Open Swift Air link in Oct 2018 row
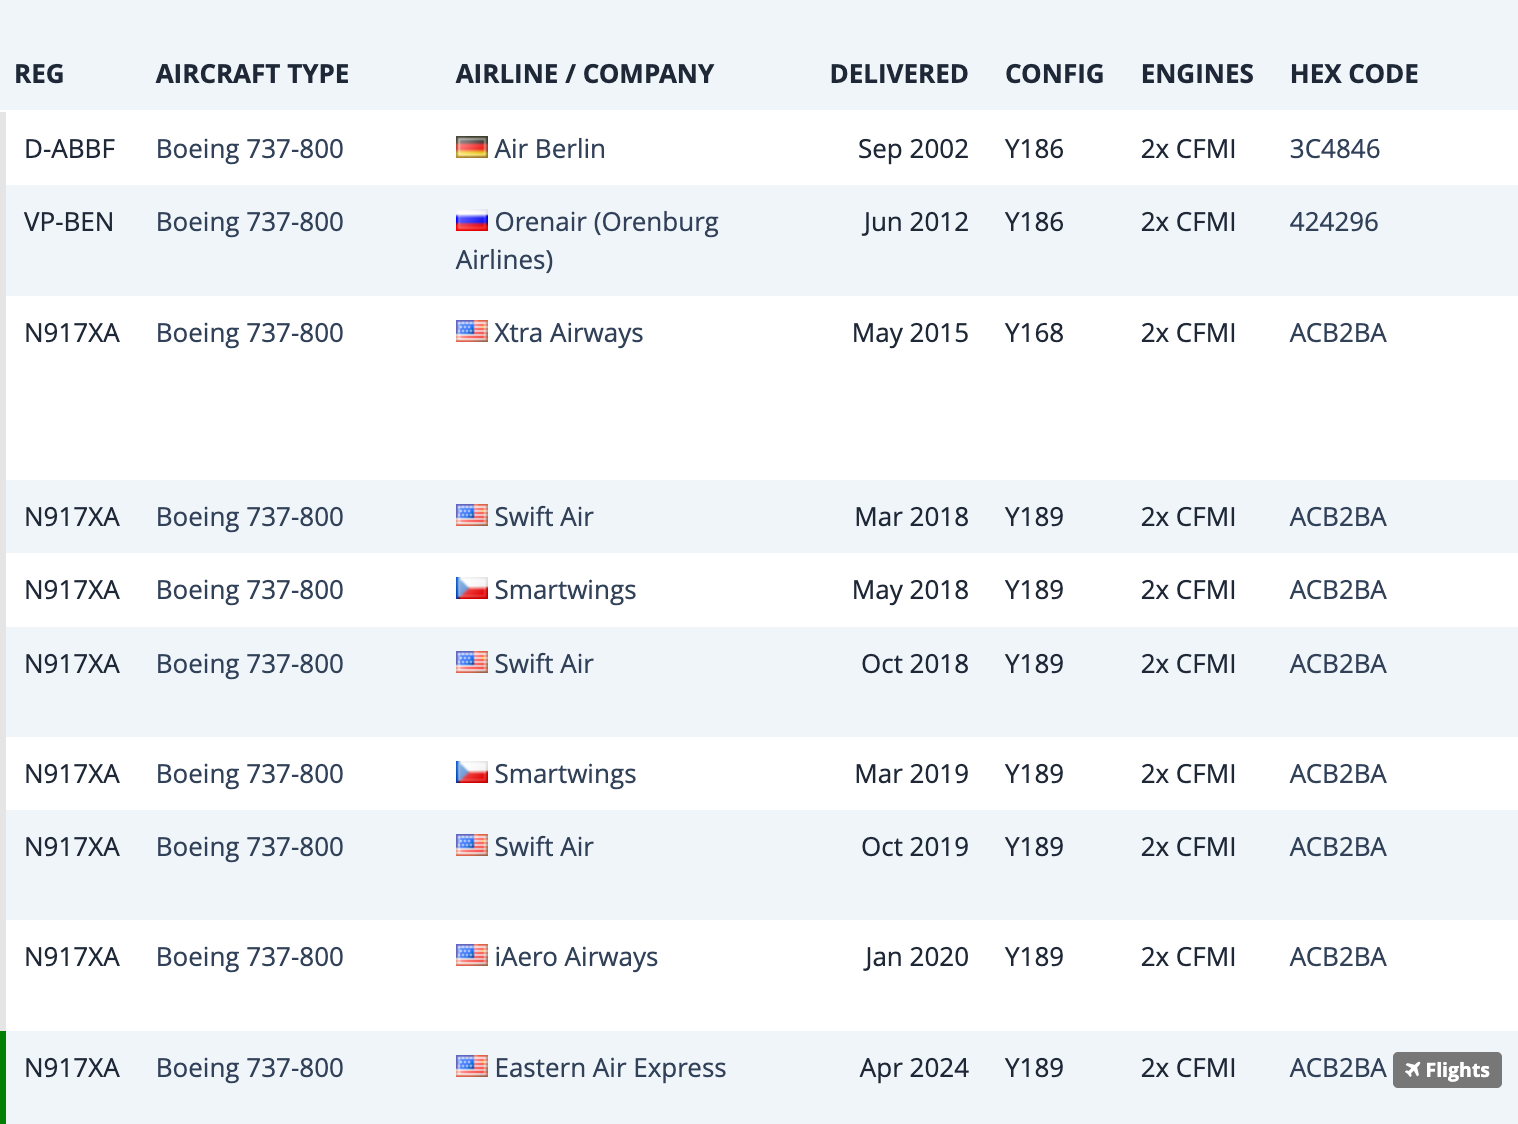 click(544, 664)
